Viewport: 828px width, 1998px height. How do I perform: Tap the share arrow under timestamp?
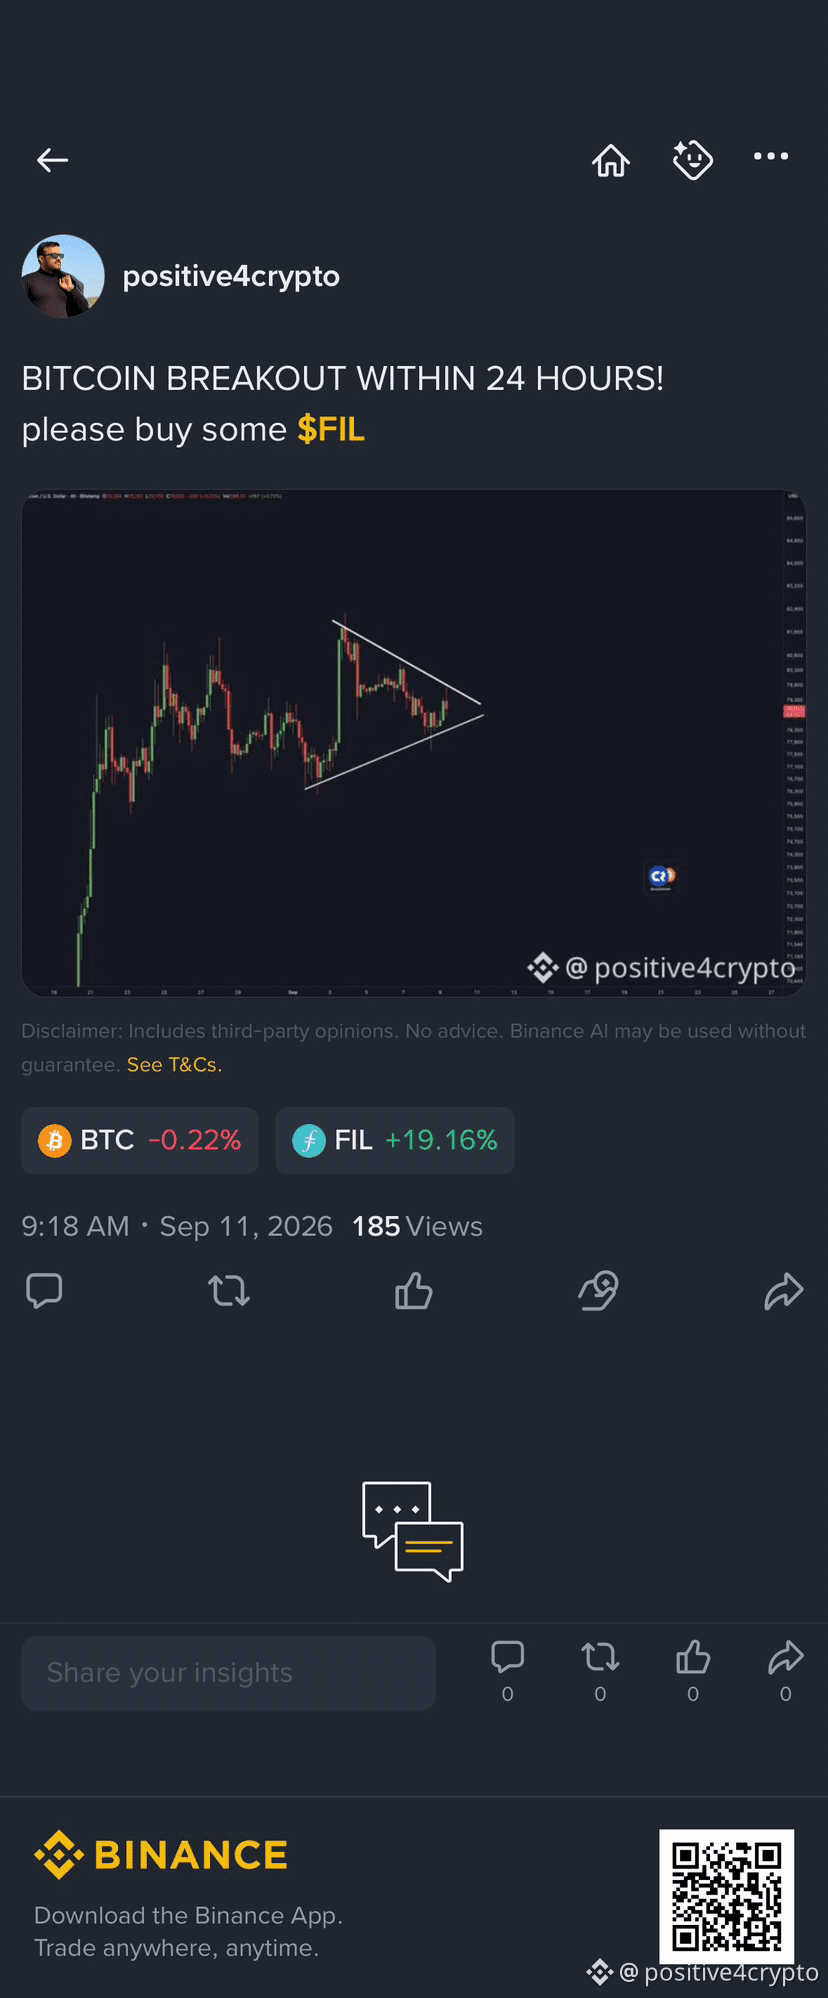click(x=783, y=1291)
